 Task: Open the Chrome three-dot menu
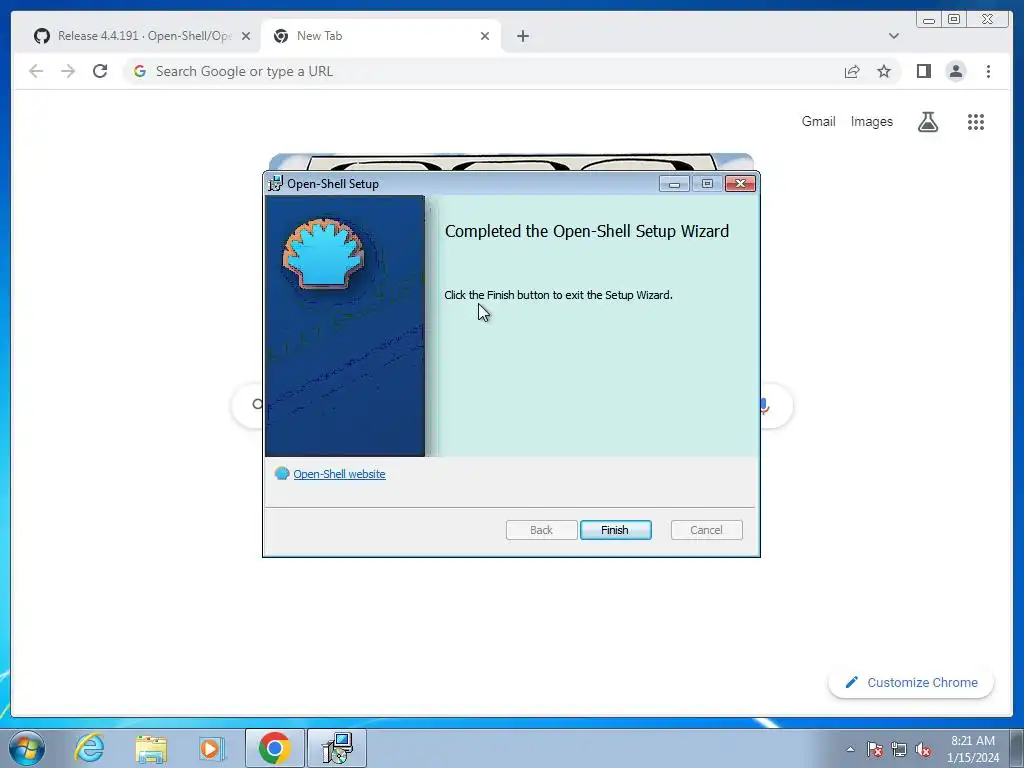[x=988, y=71]
